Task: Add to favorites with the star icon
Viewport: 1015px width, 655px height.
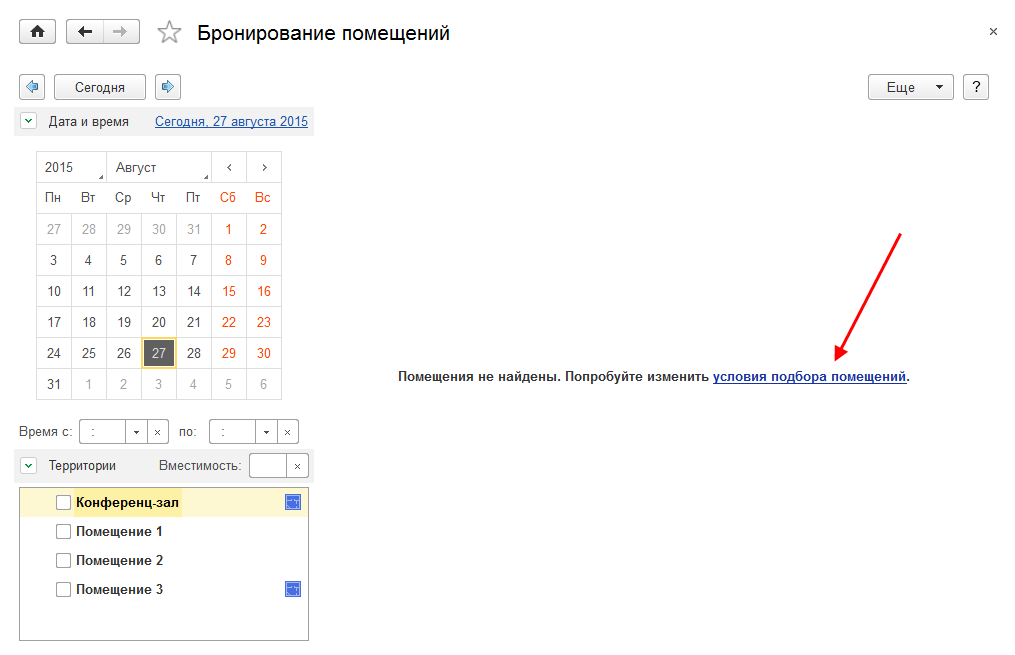Action: pos(169,32)
